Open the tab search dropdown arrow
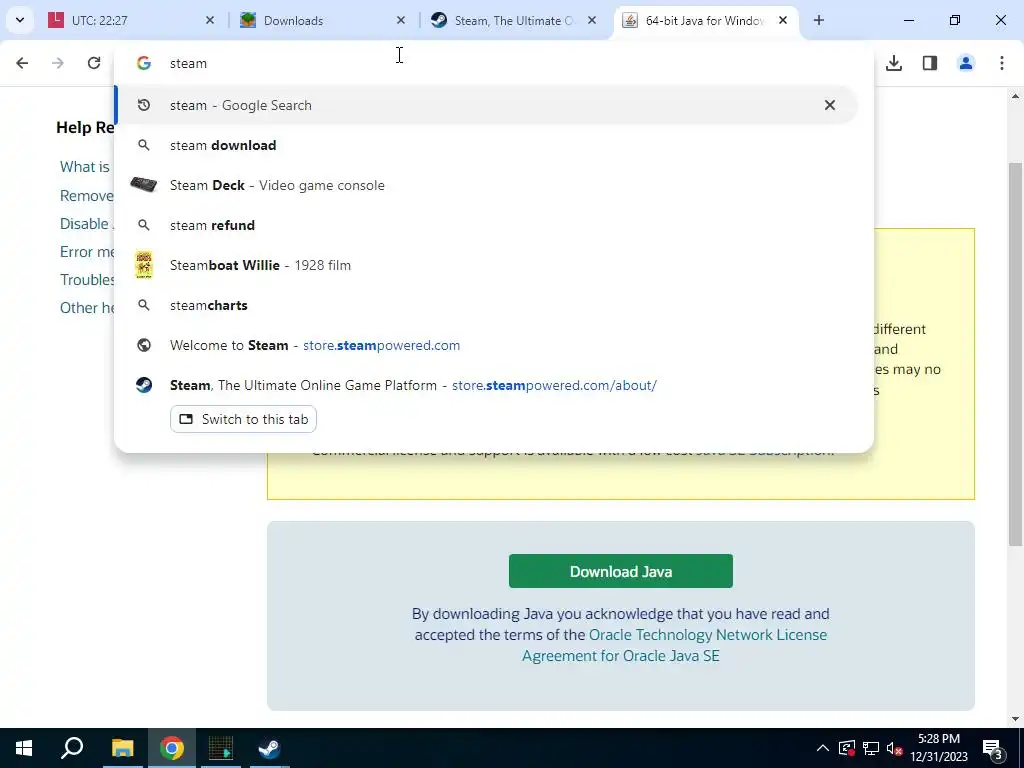This screenshot has width=1024, height=768. pos(20,20)
